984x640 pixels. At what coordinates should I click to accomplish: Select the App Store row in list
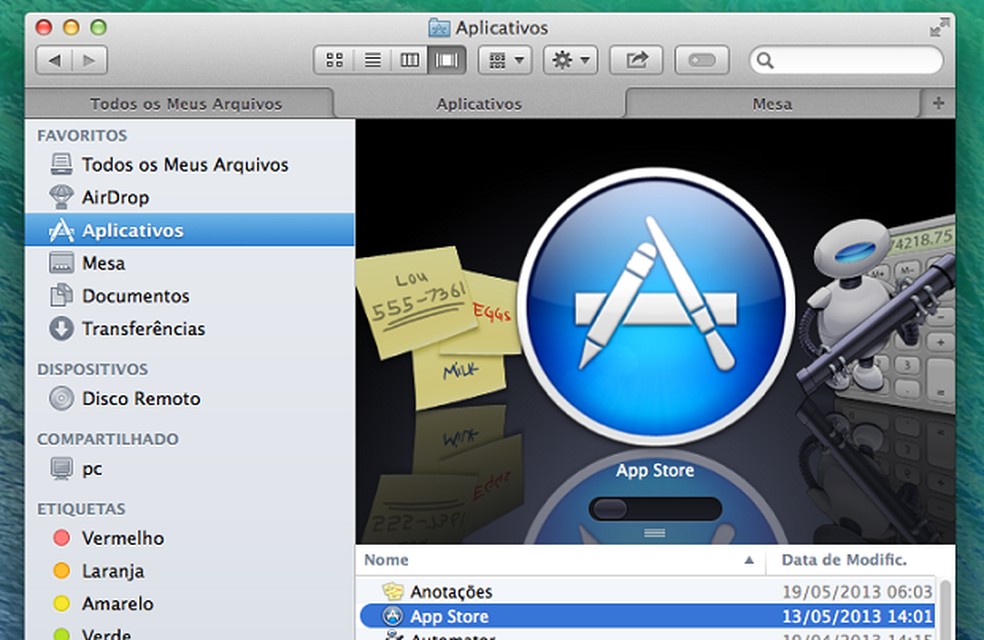point(646,616)
